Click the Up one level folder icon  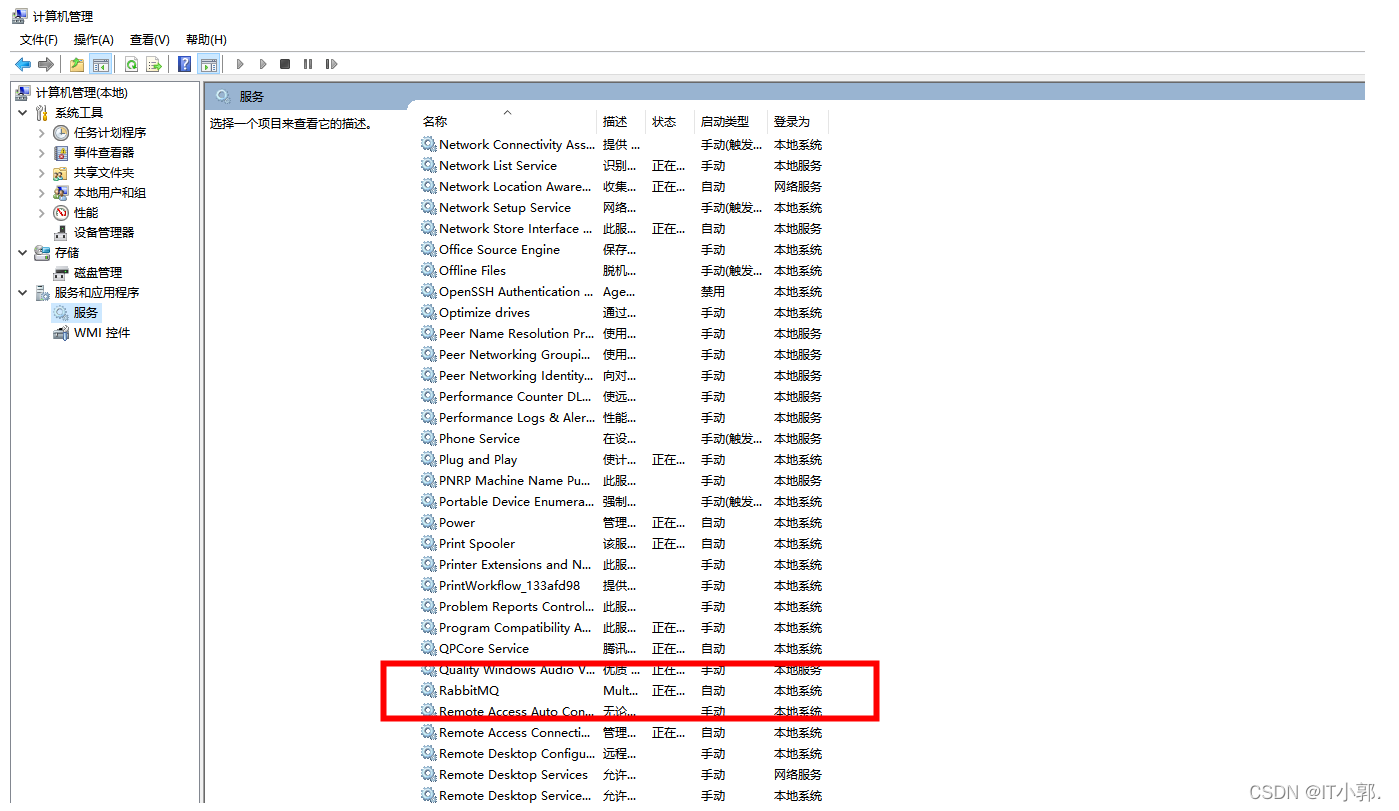click(77, 64)
